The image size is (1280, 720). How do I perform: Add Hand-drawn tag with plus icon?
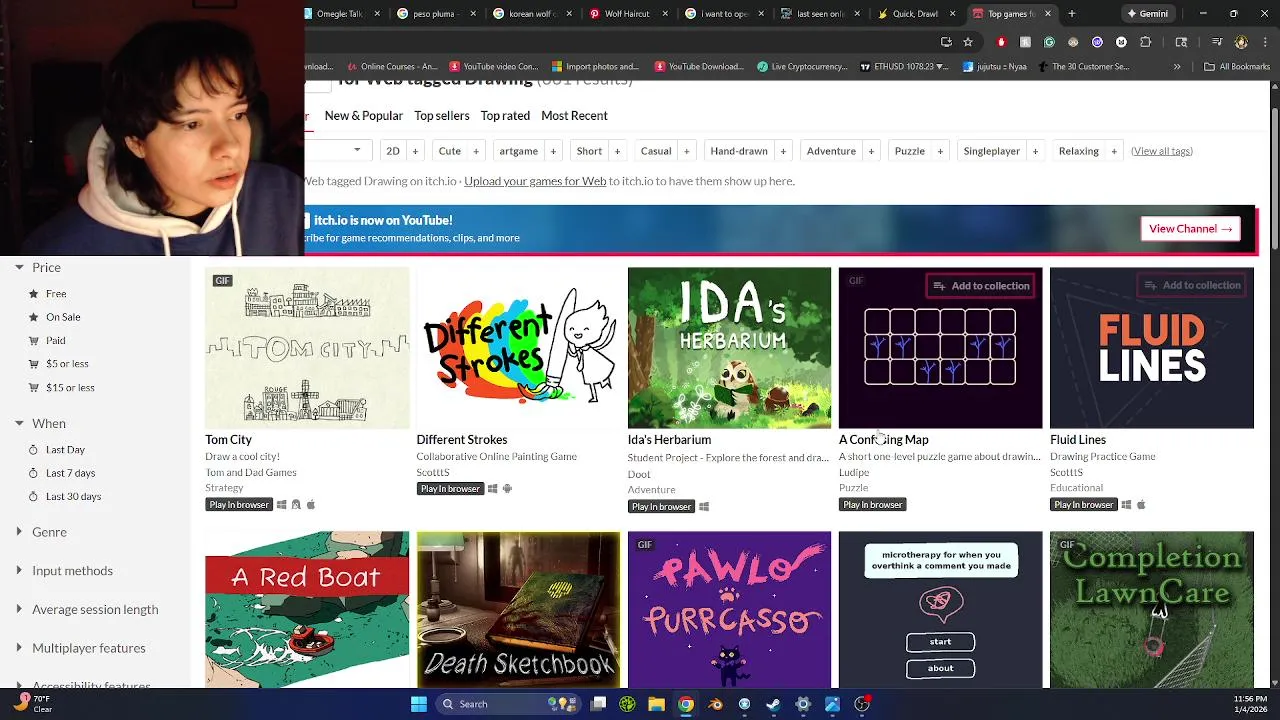(x=783, y=151)
